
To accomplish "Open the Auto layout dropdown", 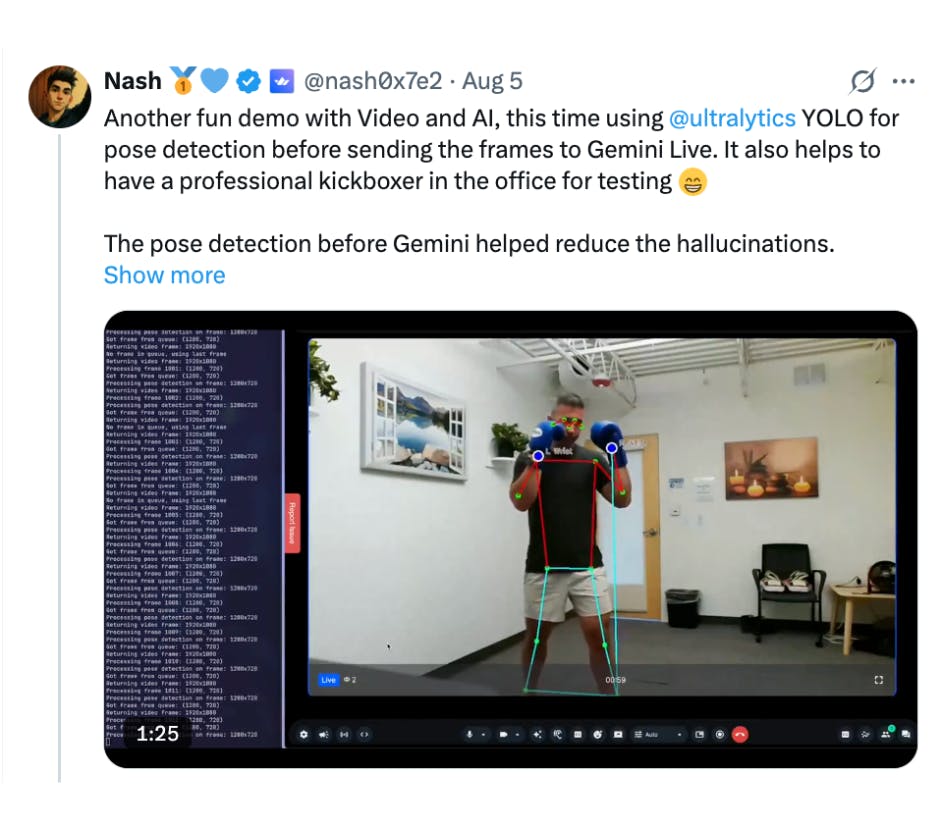I will click(x=658, y=735).
